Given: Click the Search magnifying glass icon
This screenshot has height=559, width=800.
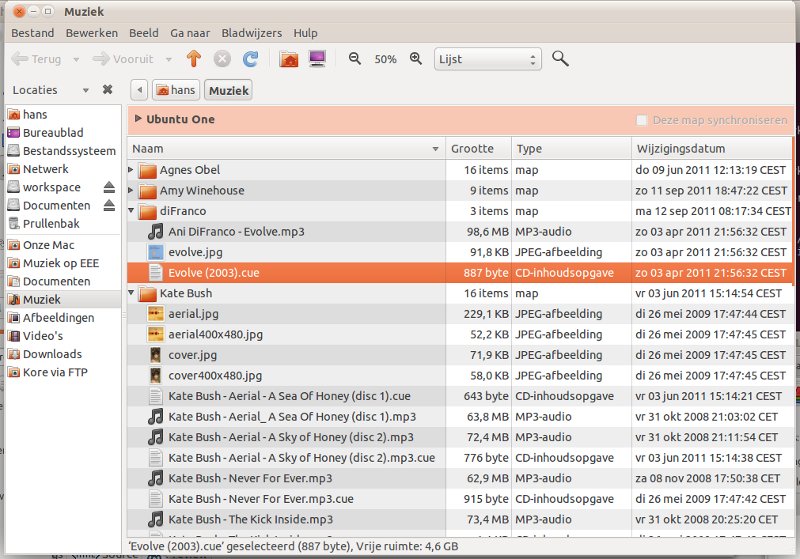Looking at the screenshot, I should coord(560,59).
